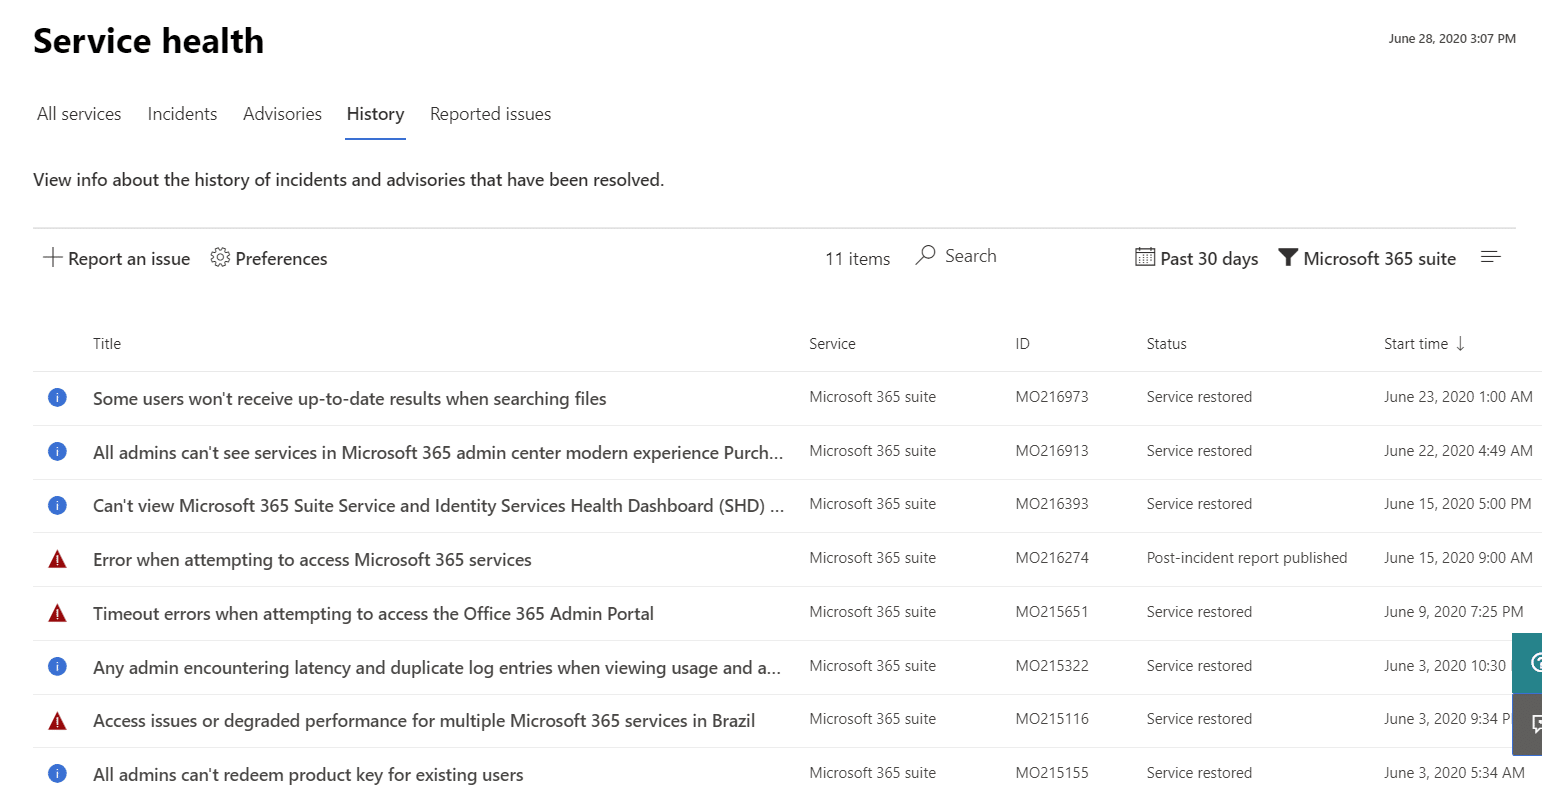Viewport: 1542px width, 788px height.
Task: Click the Search magnifier icon
Action: (x=926, y=256)
